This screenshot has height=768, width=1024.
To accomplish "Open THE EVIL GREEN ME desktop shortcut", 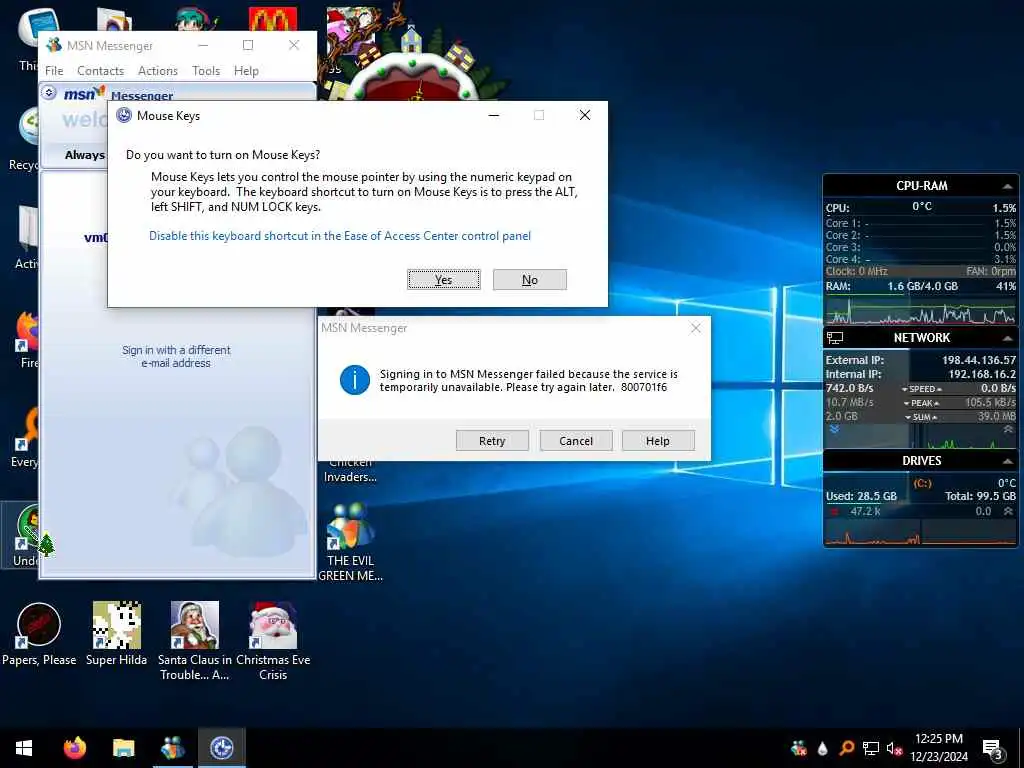I will (351, 543).
